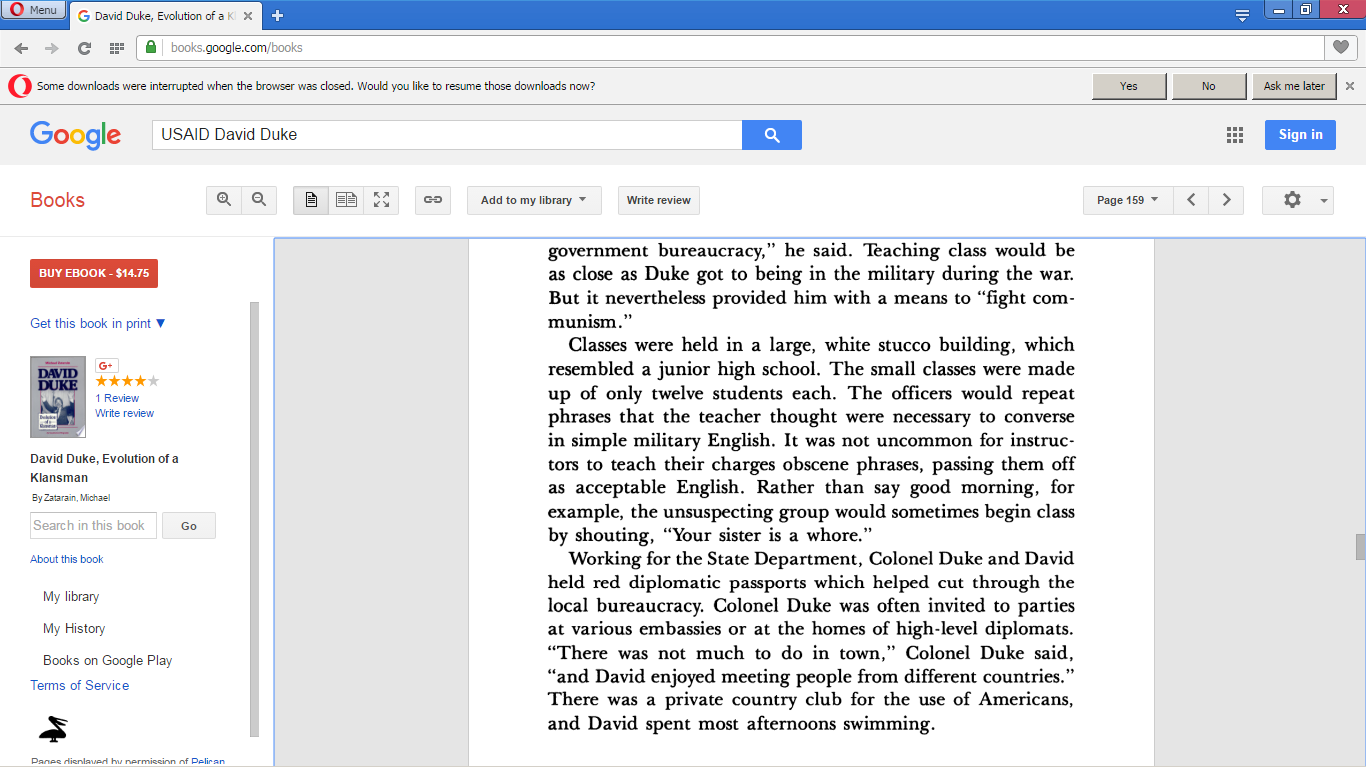Image resolution: width=1366 pixels, height=768 pixels.
Task: Choose Ask me later for downloads
Action: pyautogui.click(x=1294, y=86)
